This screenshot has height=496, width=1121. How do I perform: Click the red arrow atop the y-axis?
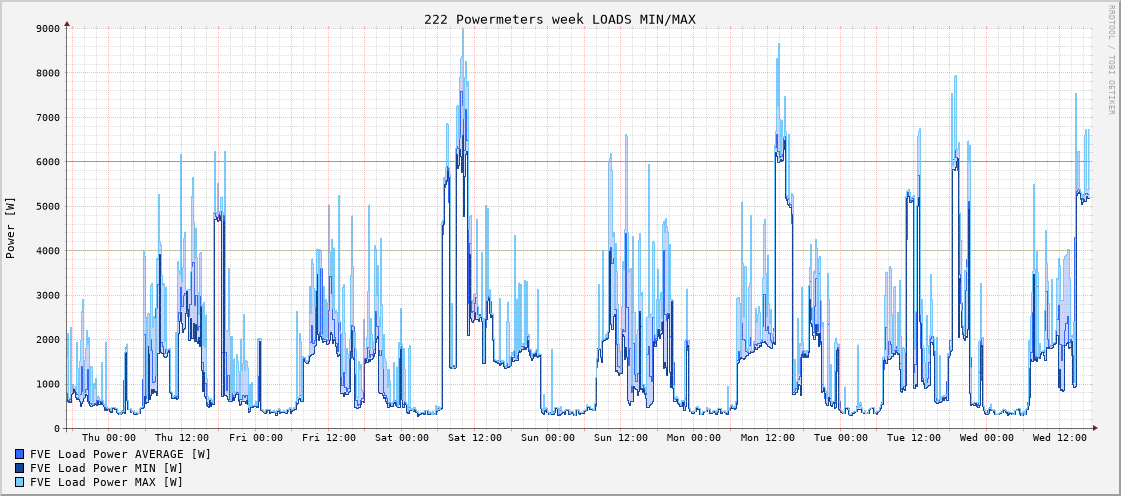point(67,23)
